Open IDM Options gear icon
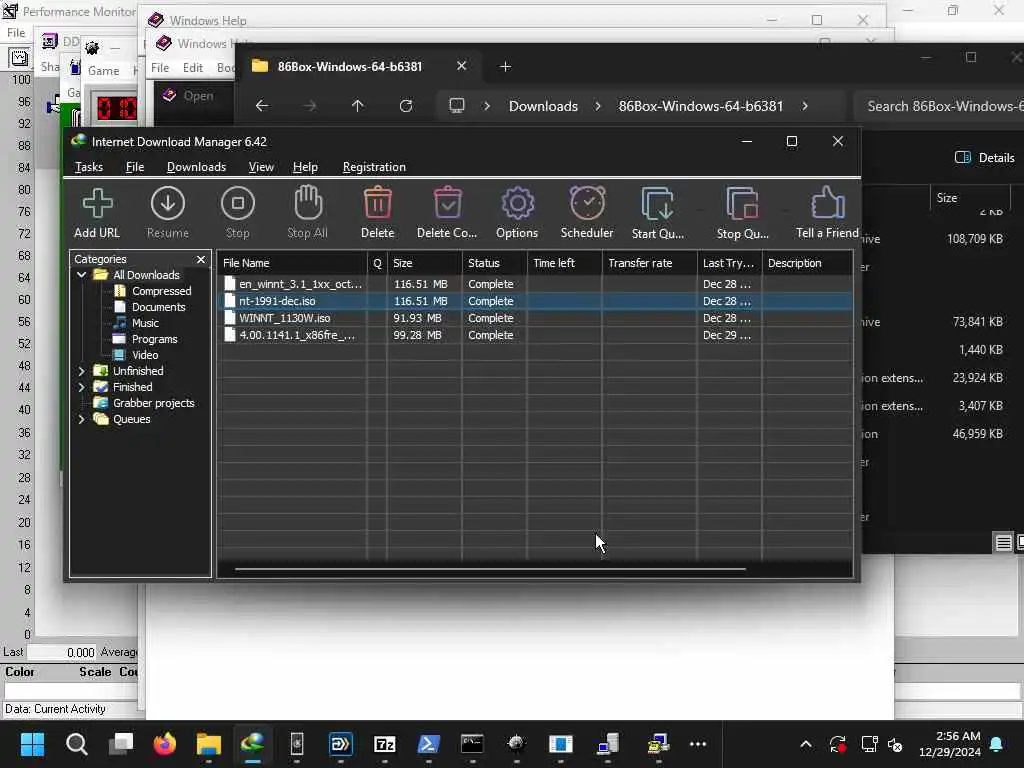Screen dimensions: 1024x768 [517, 203]
